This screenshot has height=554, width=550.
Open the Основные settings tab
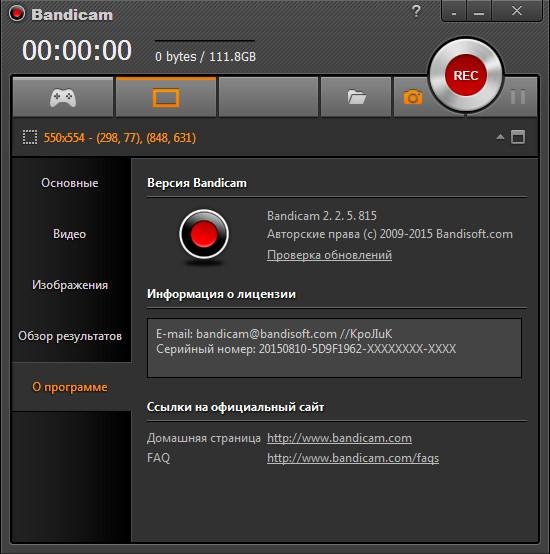[x=70, y=183]
